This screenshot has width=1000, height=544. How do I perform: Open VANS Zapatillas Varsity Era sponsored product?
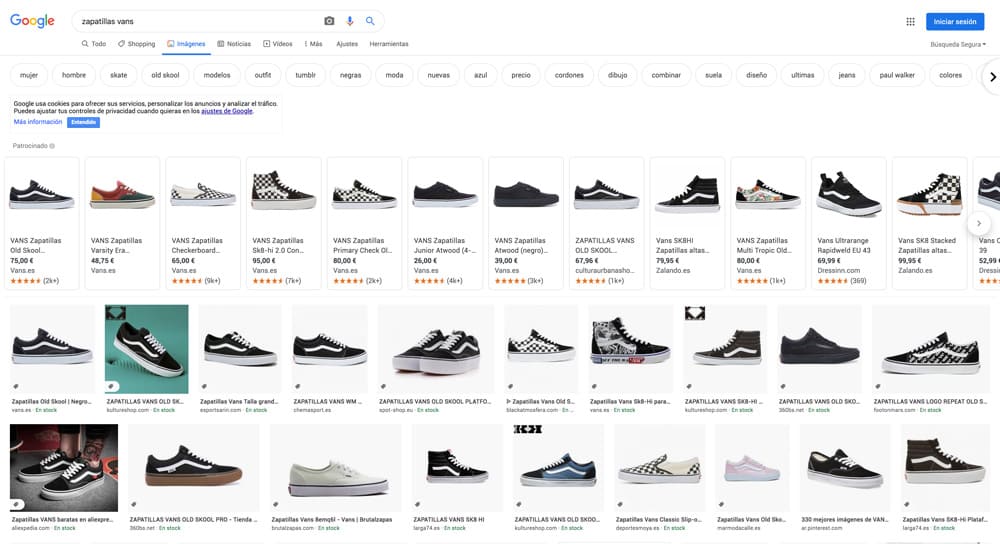click(122, 223)
